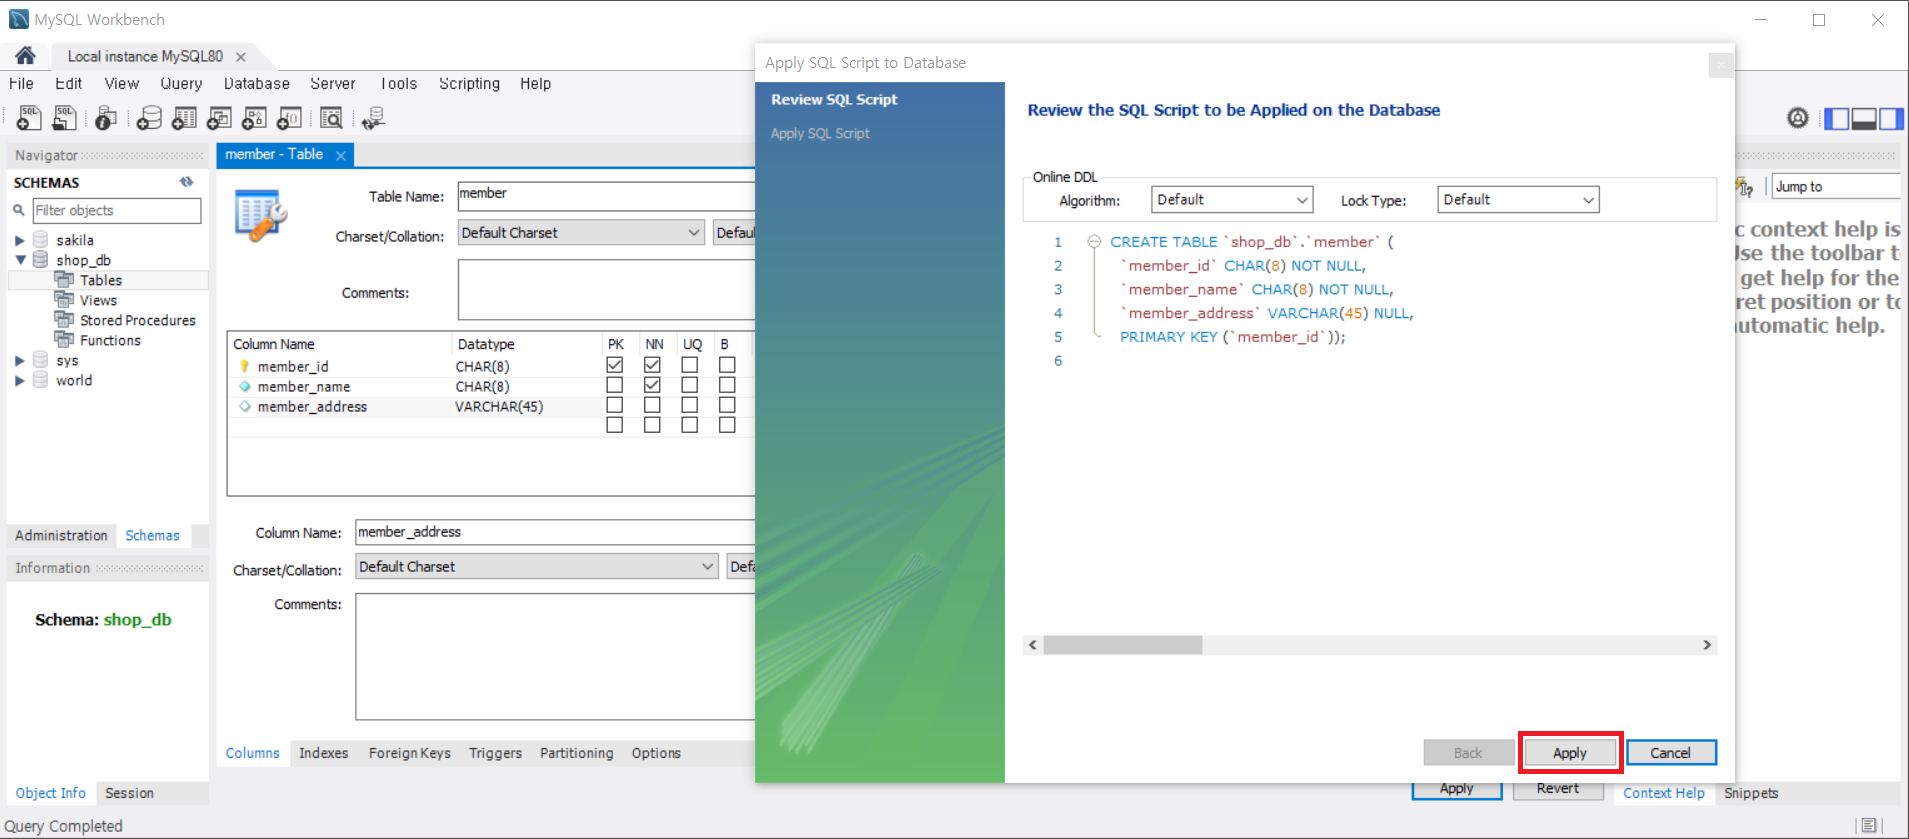Image resolution: width=1909 pixels, height=839 pixels.
Task: Create a new stored procedure icon
Action: pyautogui.click(x=254, y=118)
